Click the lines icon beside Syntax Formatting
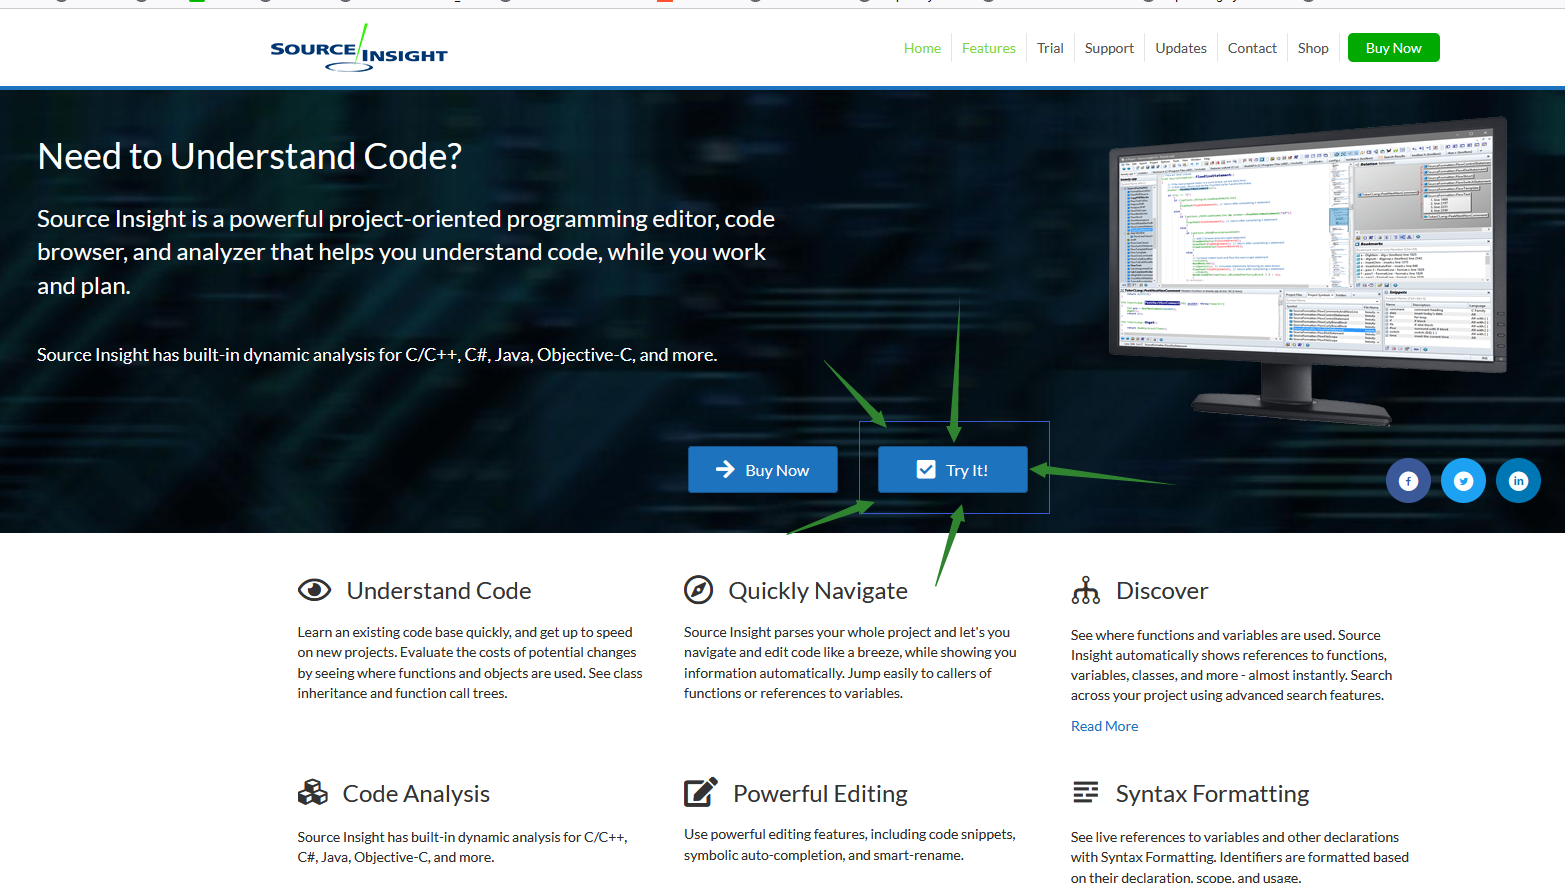This screenshot has height=883, width=1565. (1085, 792)
